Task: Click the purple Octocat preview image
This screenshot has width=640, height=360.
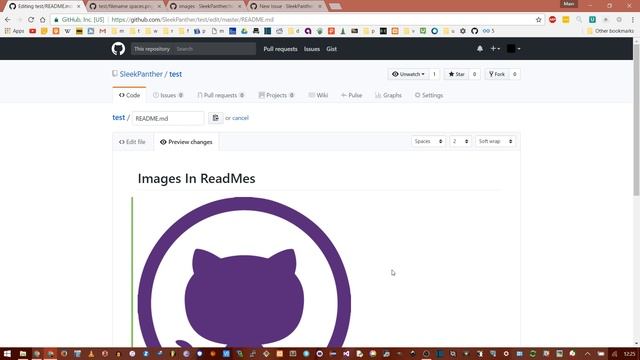Action: point(244,272)
